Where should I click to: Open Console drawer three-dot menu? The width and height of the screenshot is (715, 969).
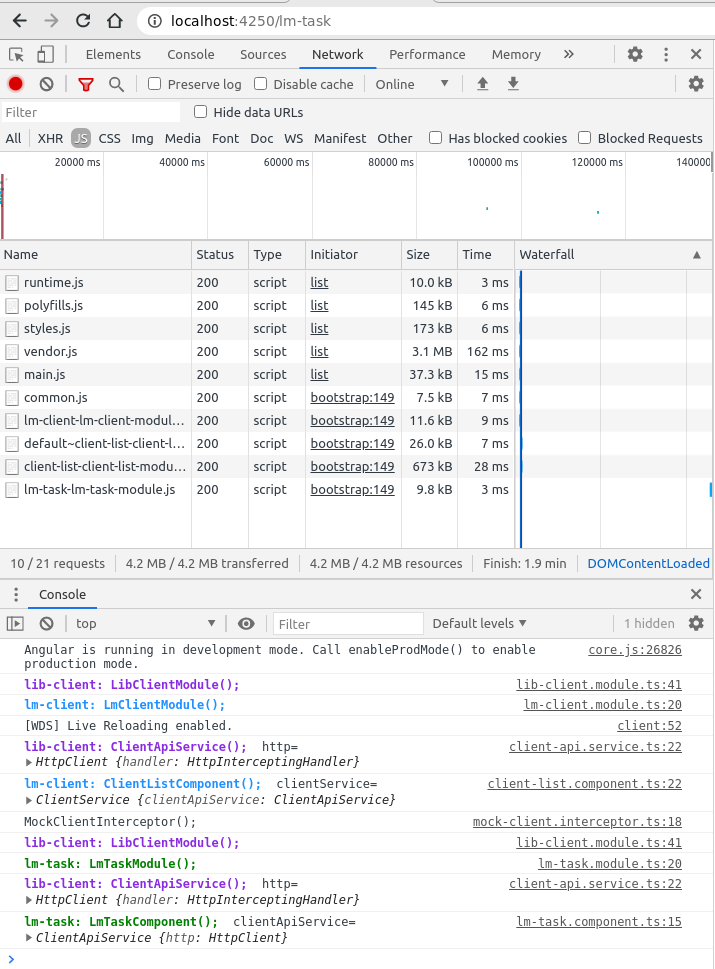pos(16,595)
